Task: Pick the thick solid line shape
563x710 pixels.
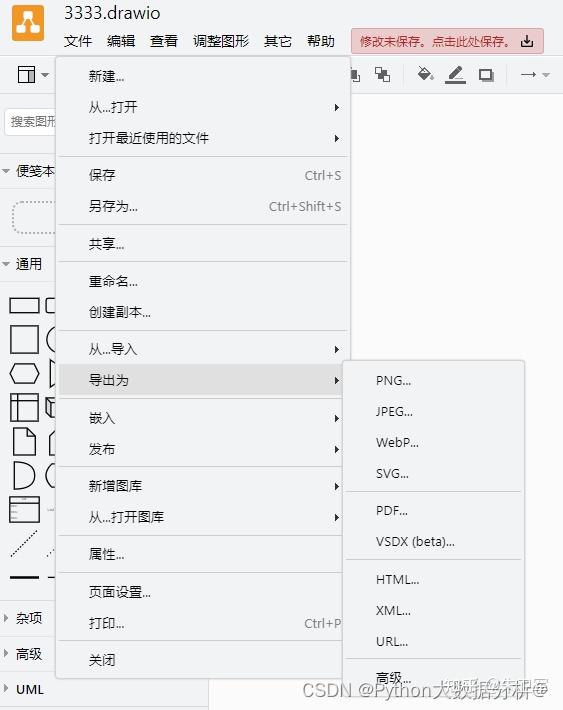Action: click(x=24, y=577)
